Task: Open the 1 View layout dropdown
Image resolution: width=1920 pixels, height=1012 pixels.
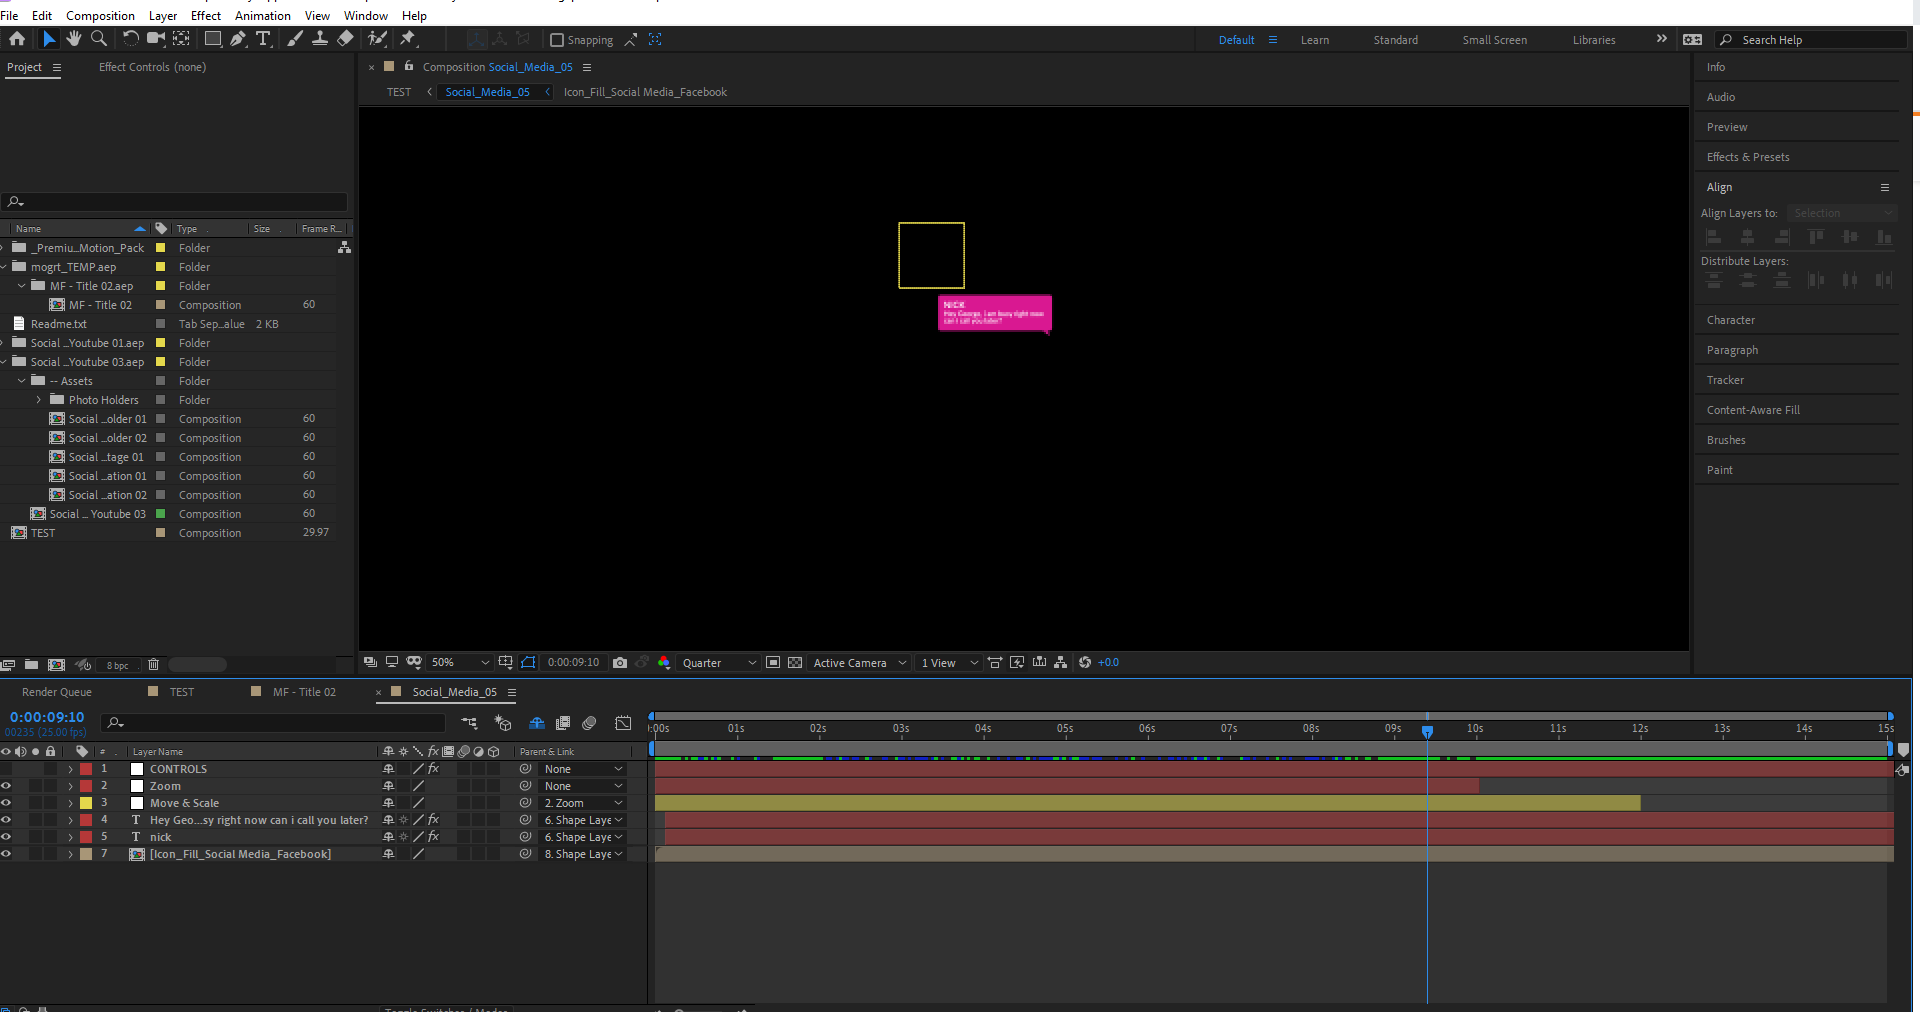Action: (x=949, y=663)
